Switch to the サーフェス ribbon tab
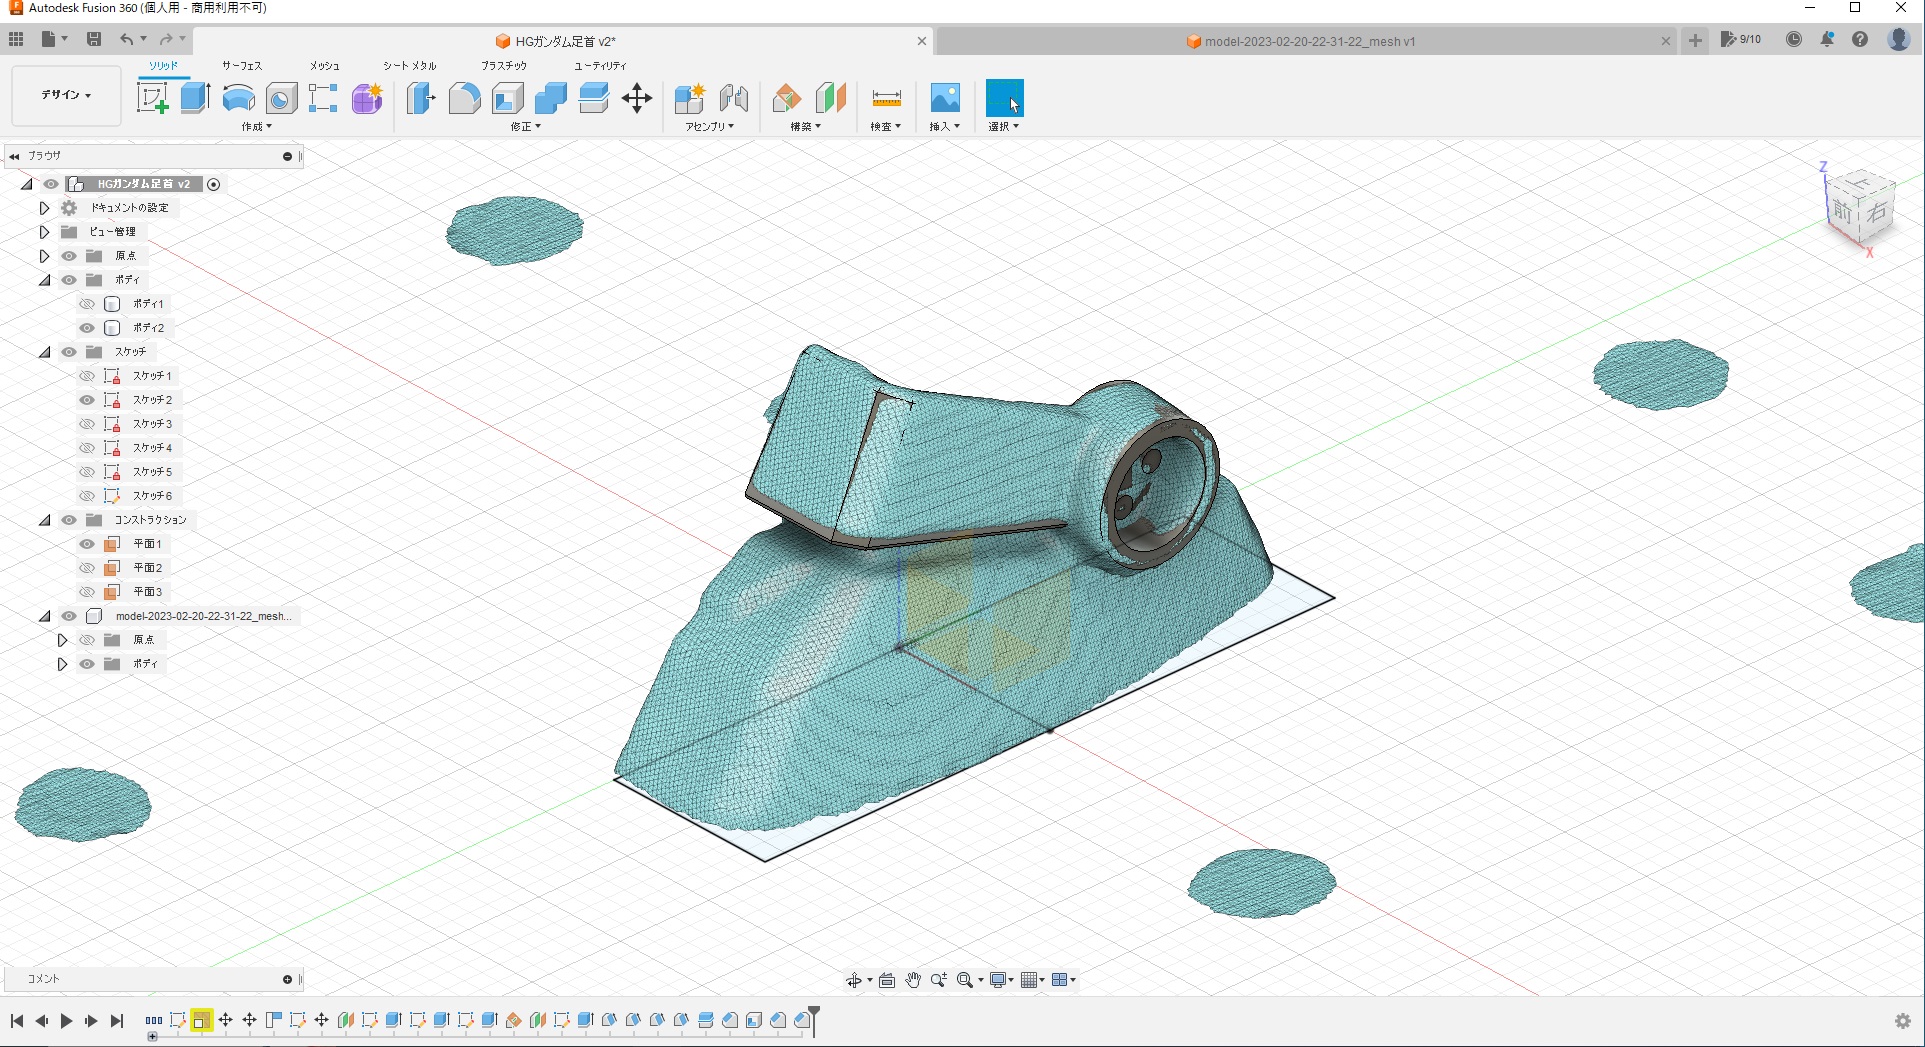Image resolution: width=1925 pixels, height=1047 pixels. tap(241, 66)
